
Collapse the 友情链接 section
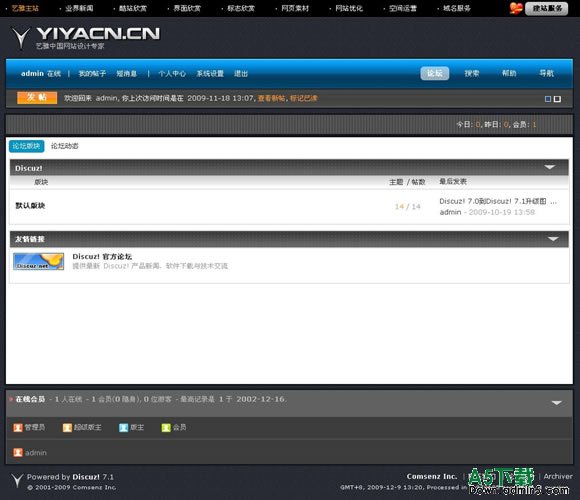click(x=553, y=239)
